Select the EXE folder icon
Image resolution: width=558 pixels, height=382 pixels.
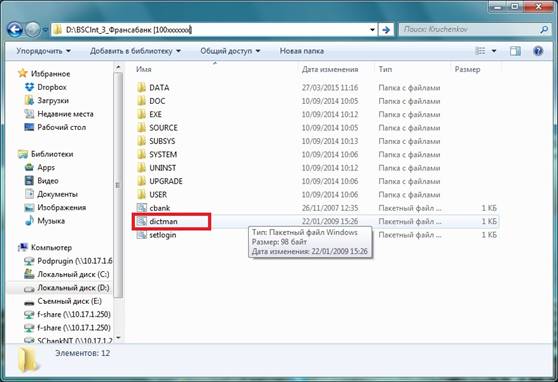pyautogui.click(x=142, y=114)
